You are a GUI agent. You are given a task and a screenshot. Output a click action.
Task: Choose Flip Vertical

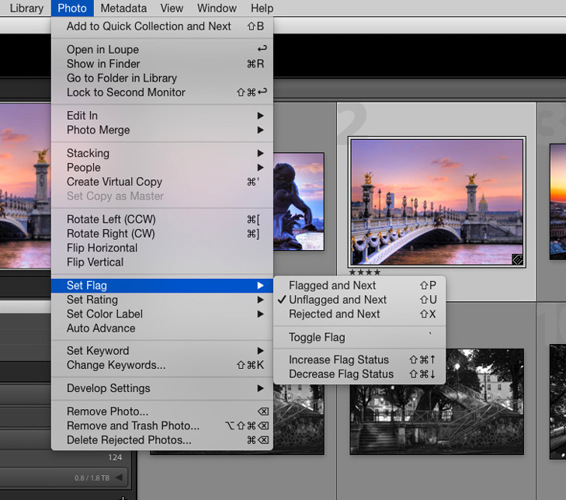[162, 262]
